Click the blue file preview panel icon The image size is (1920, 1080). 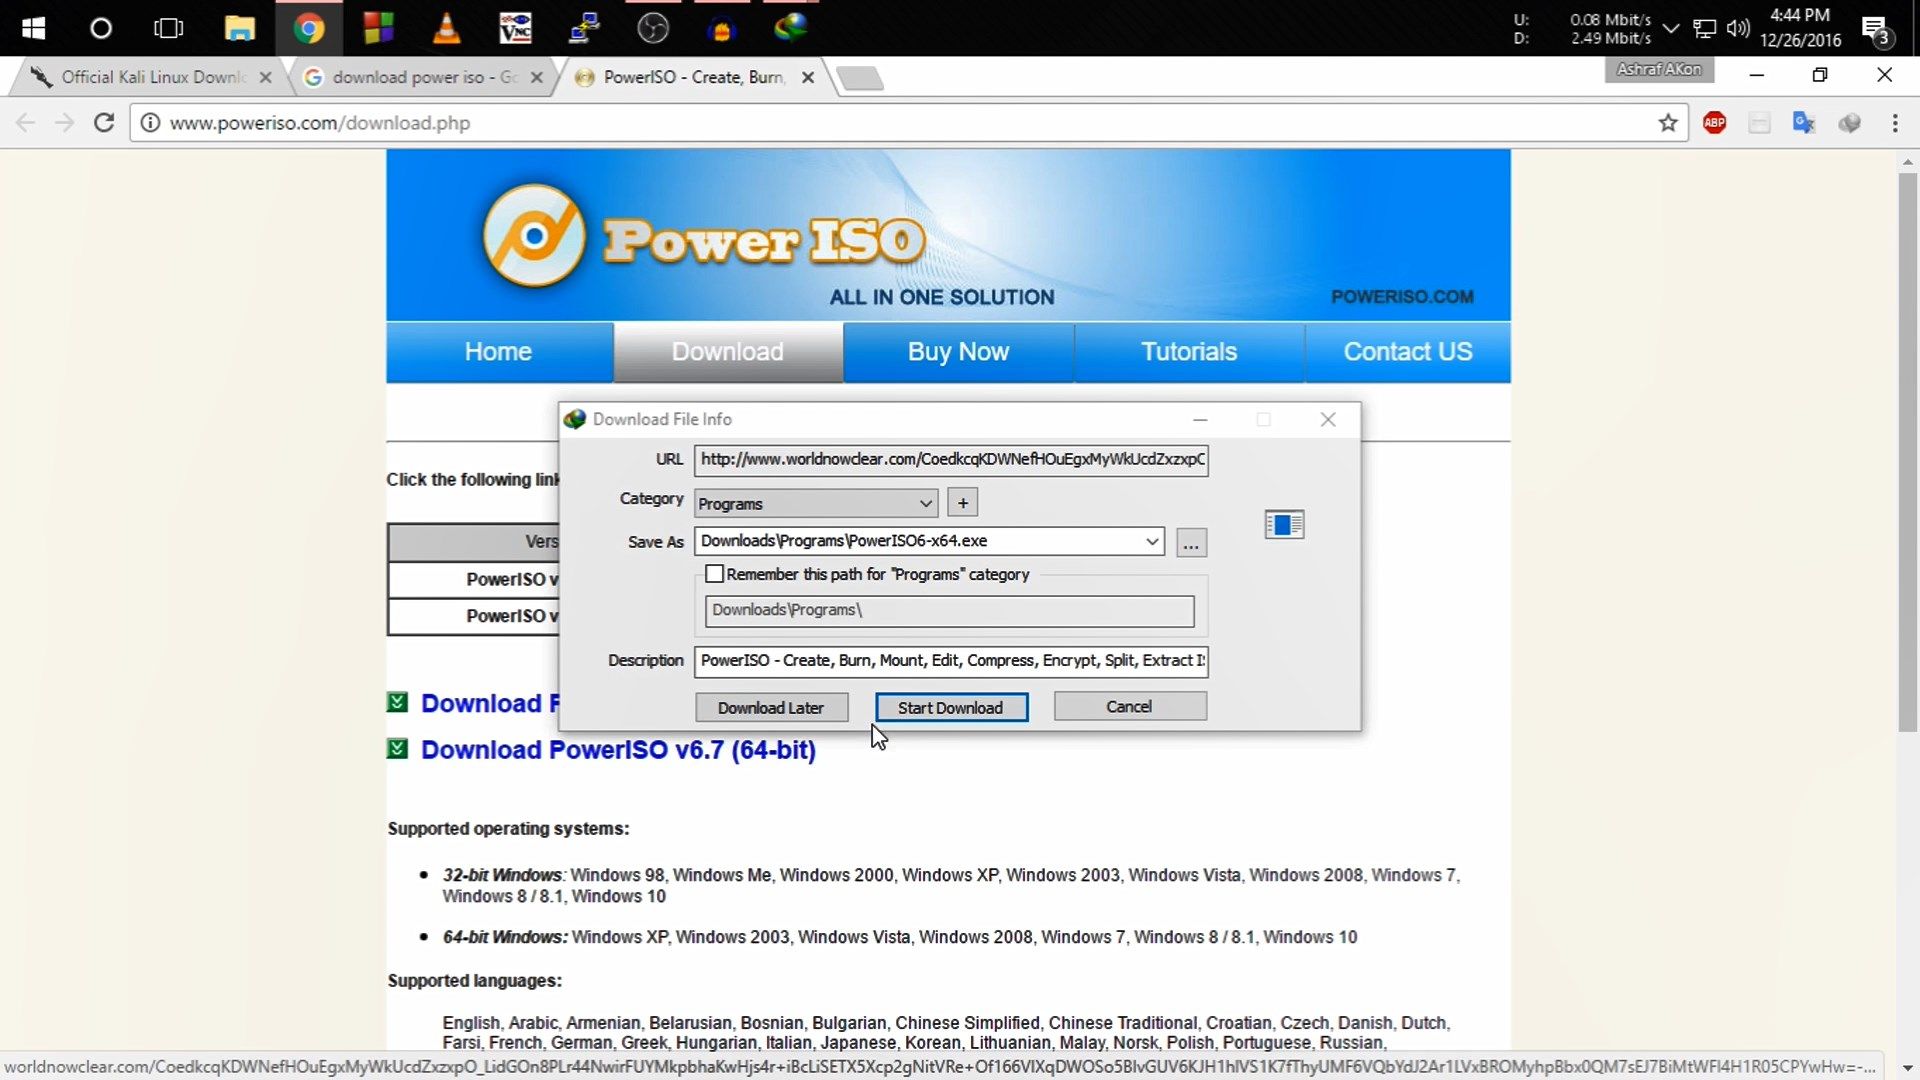(x=1284, y=524)
